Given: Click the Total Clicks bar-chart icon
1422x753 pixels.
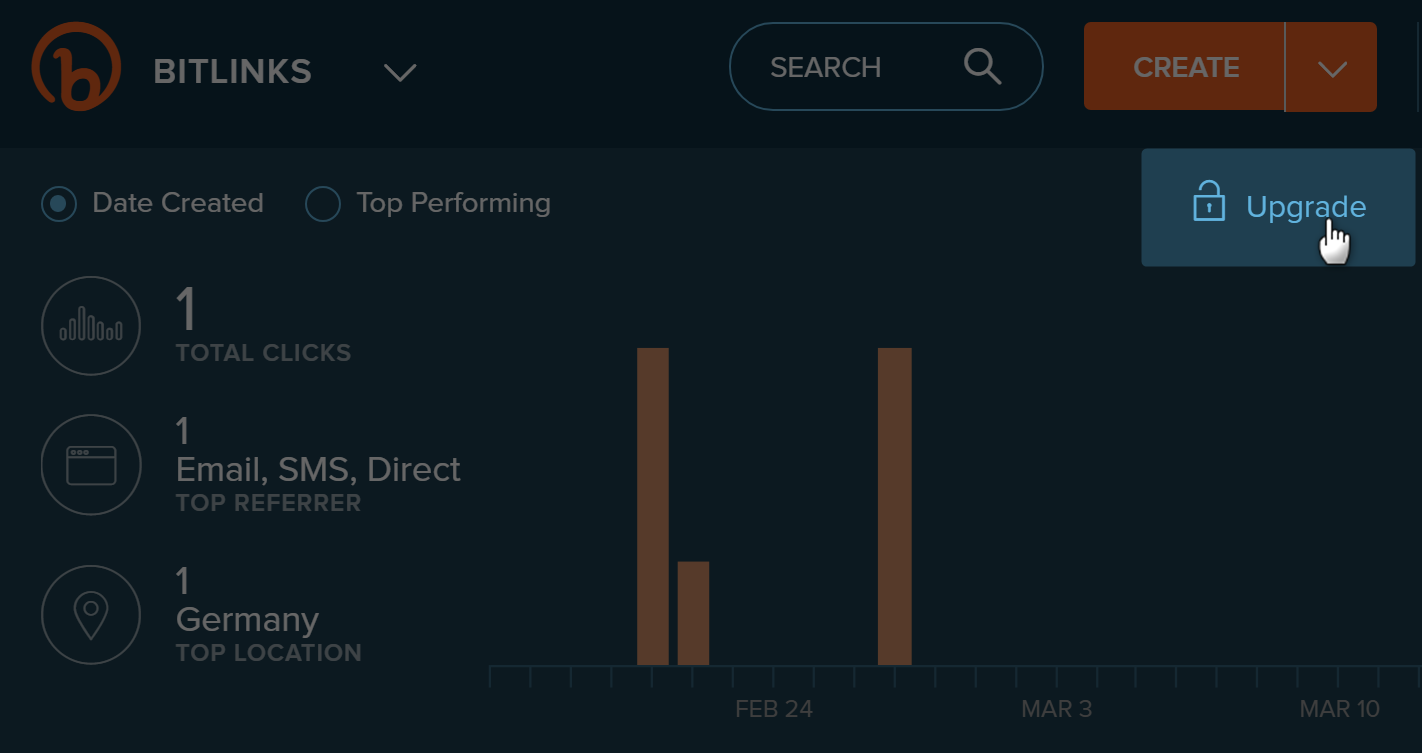Looking at the screenshot, I should [x=91, y=326].
